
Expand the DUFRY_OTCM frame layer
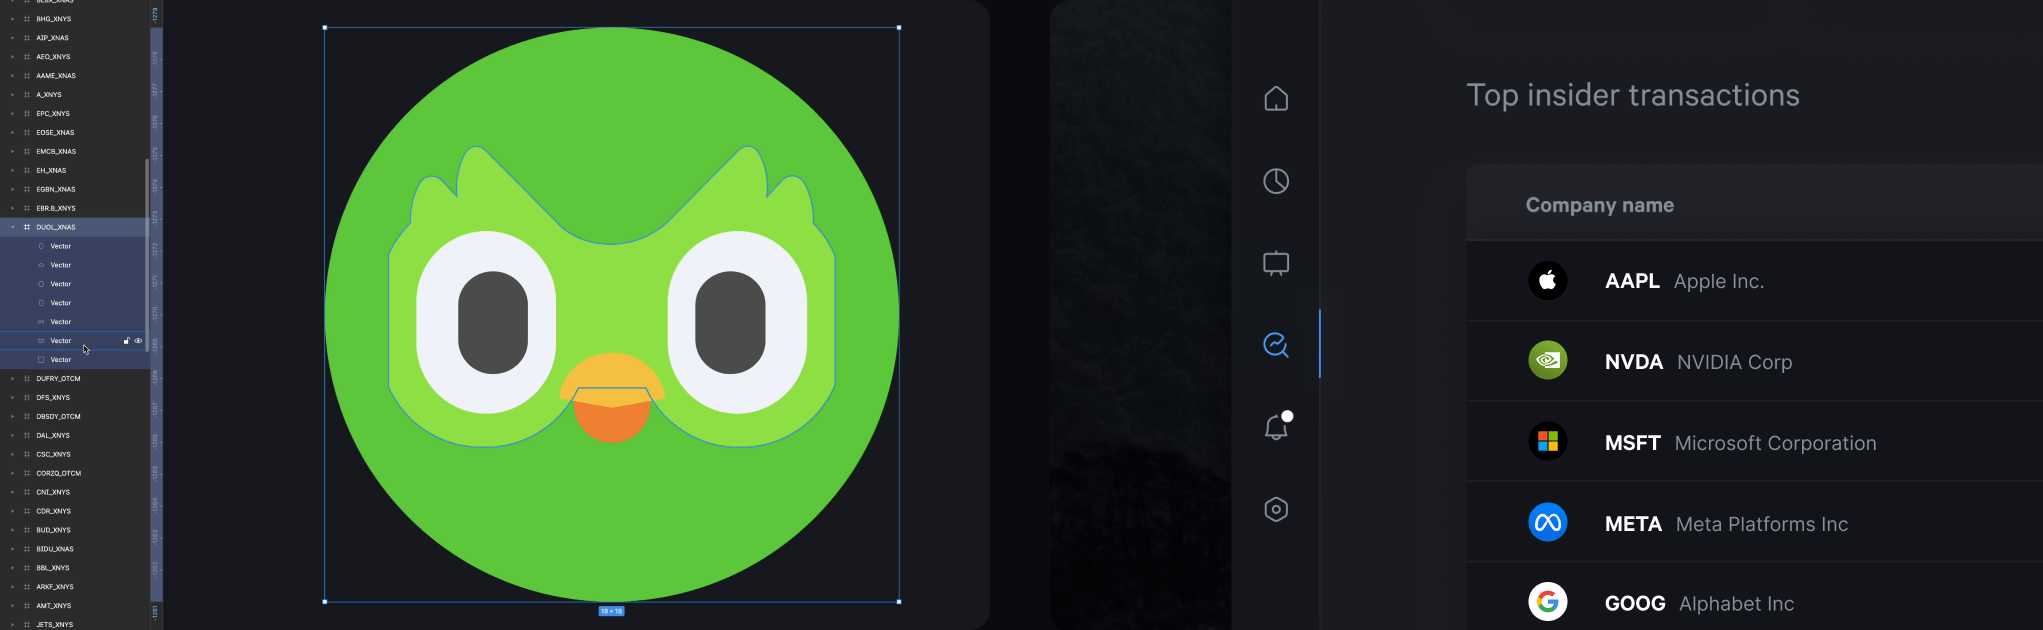point(13,379)
